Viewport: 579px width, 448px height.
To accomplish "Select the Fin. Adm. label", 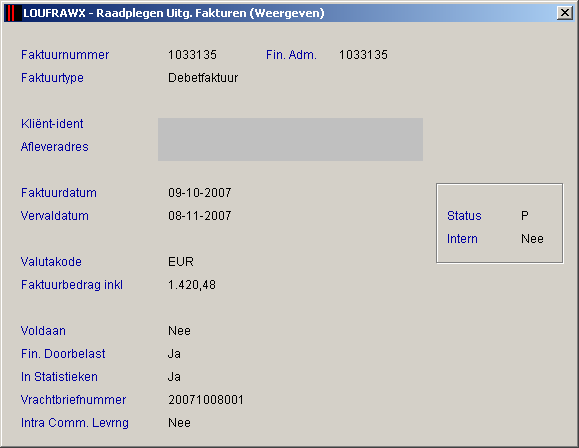I will pyautogui.click(x=291, y=55).
